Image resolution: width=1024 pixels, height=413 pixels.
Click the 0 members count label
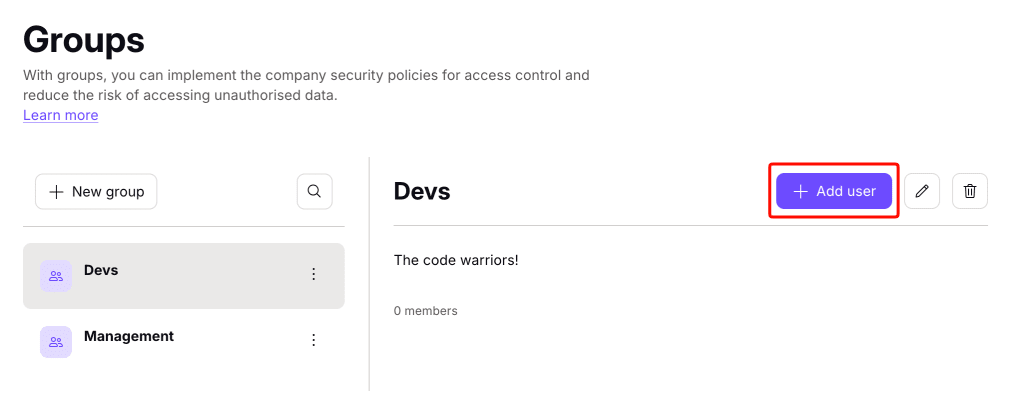(x=426, y=311)
